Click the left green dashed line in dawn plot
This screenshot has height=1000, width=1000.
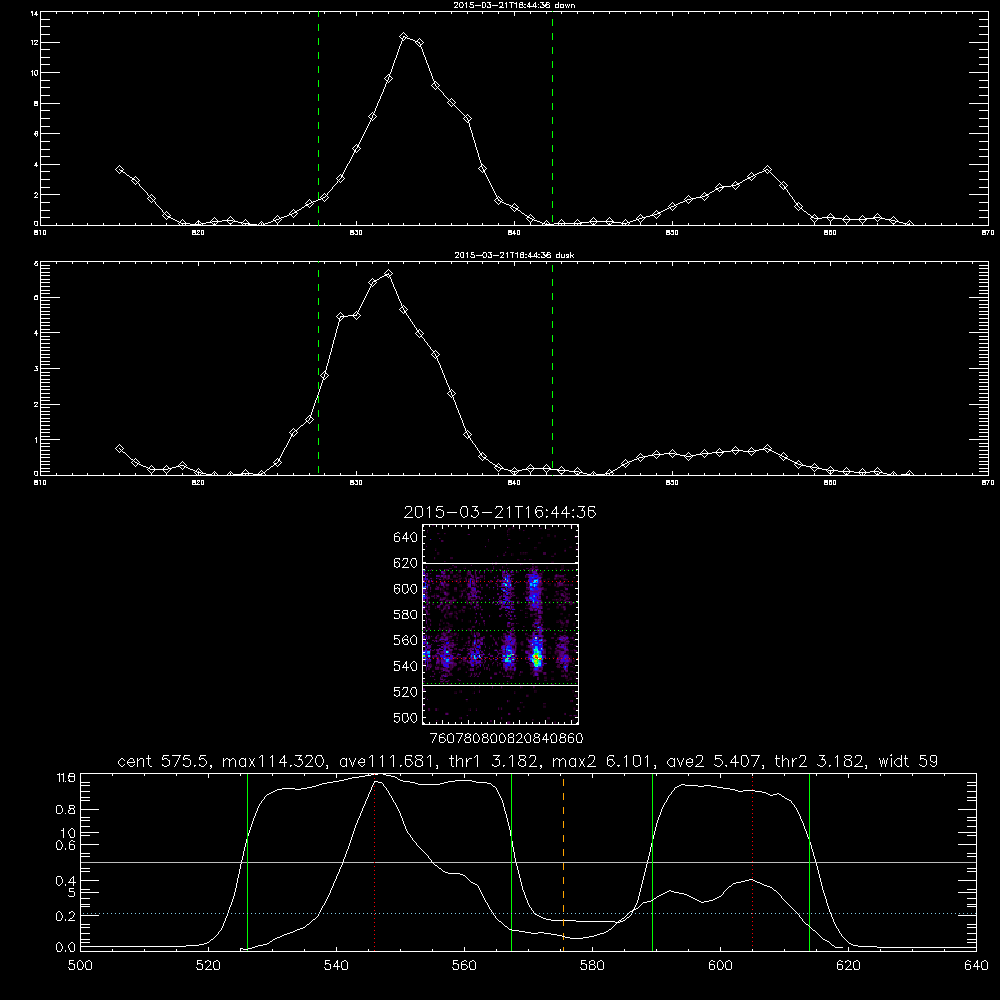tap(318, 121)
